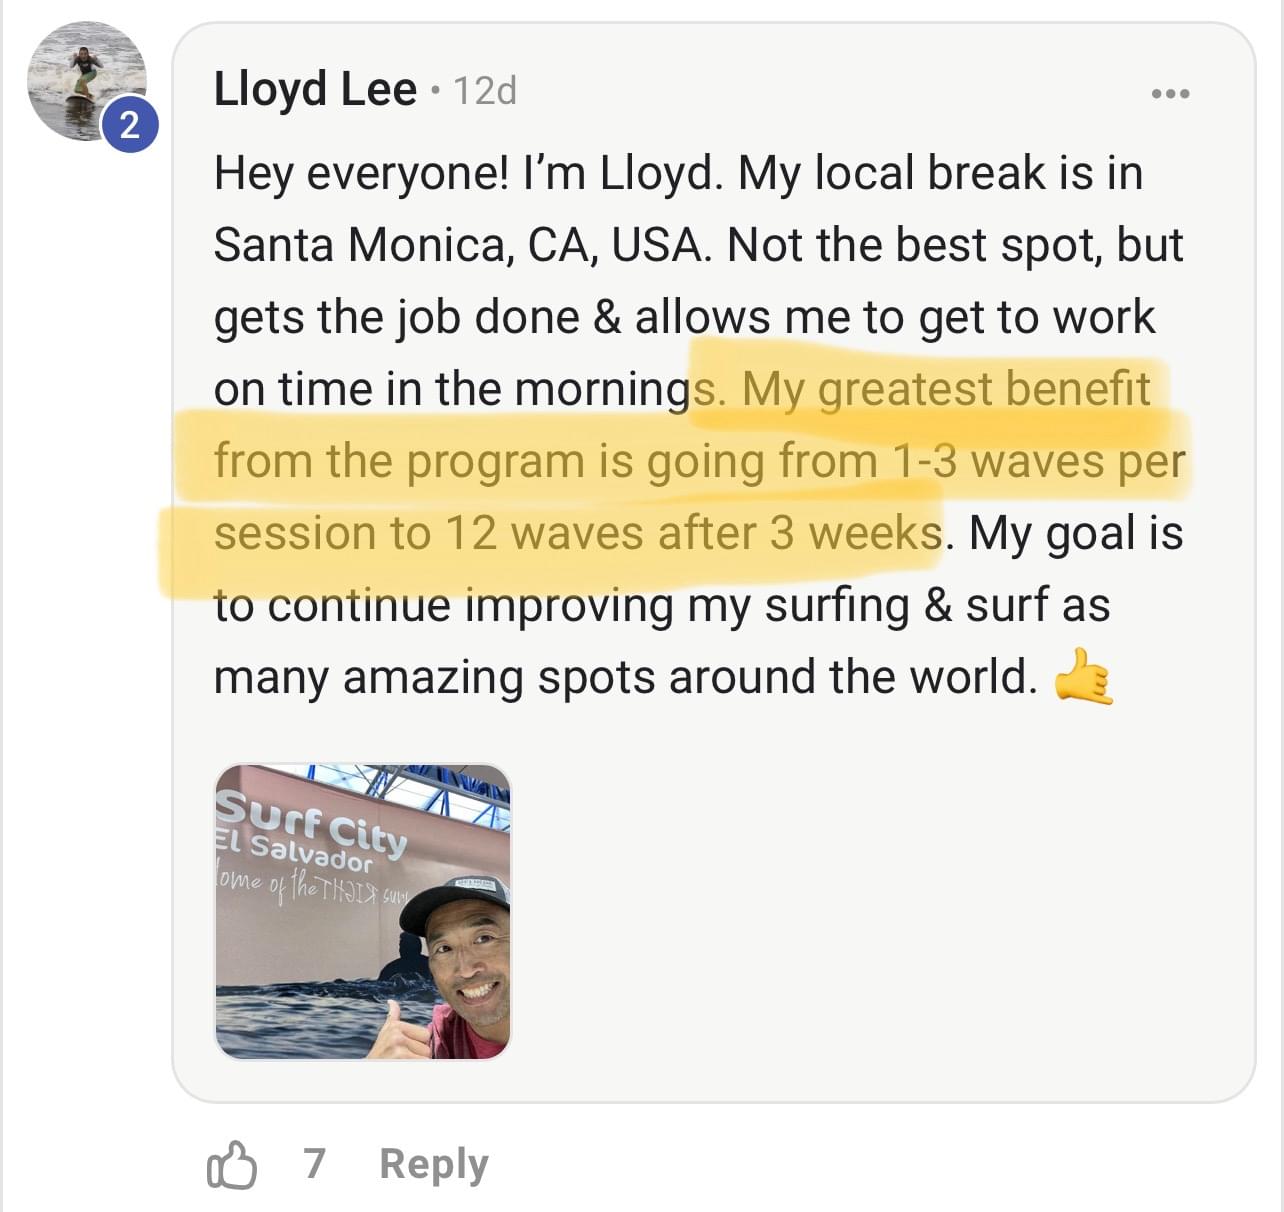Click the highlighted '1-3 waves per' text

pos(1038,462)
